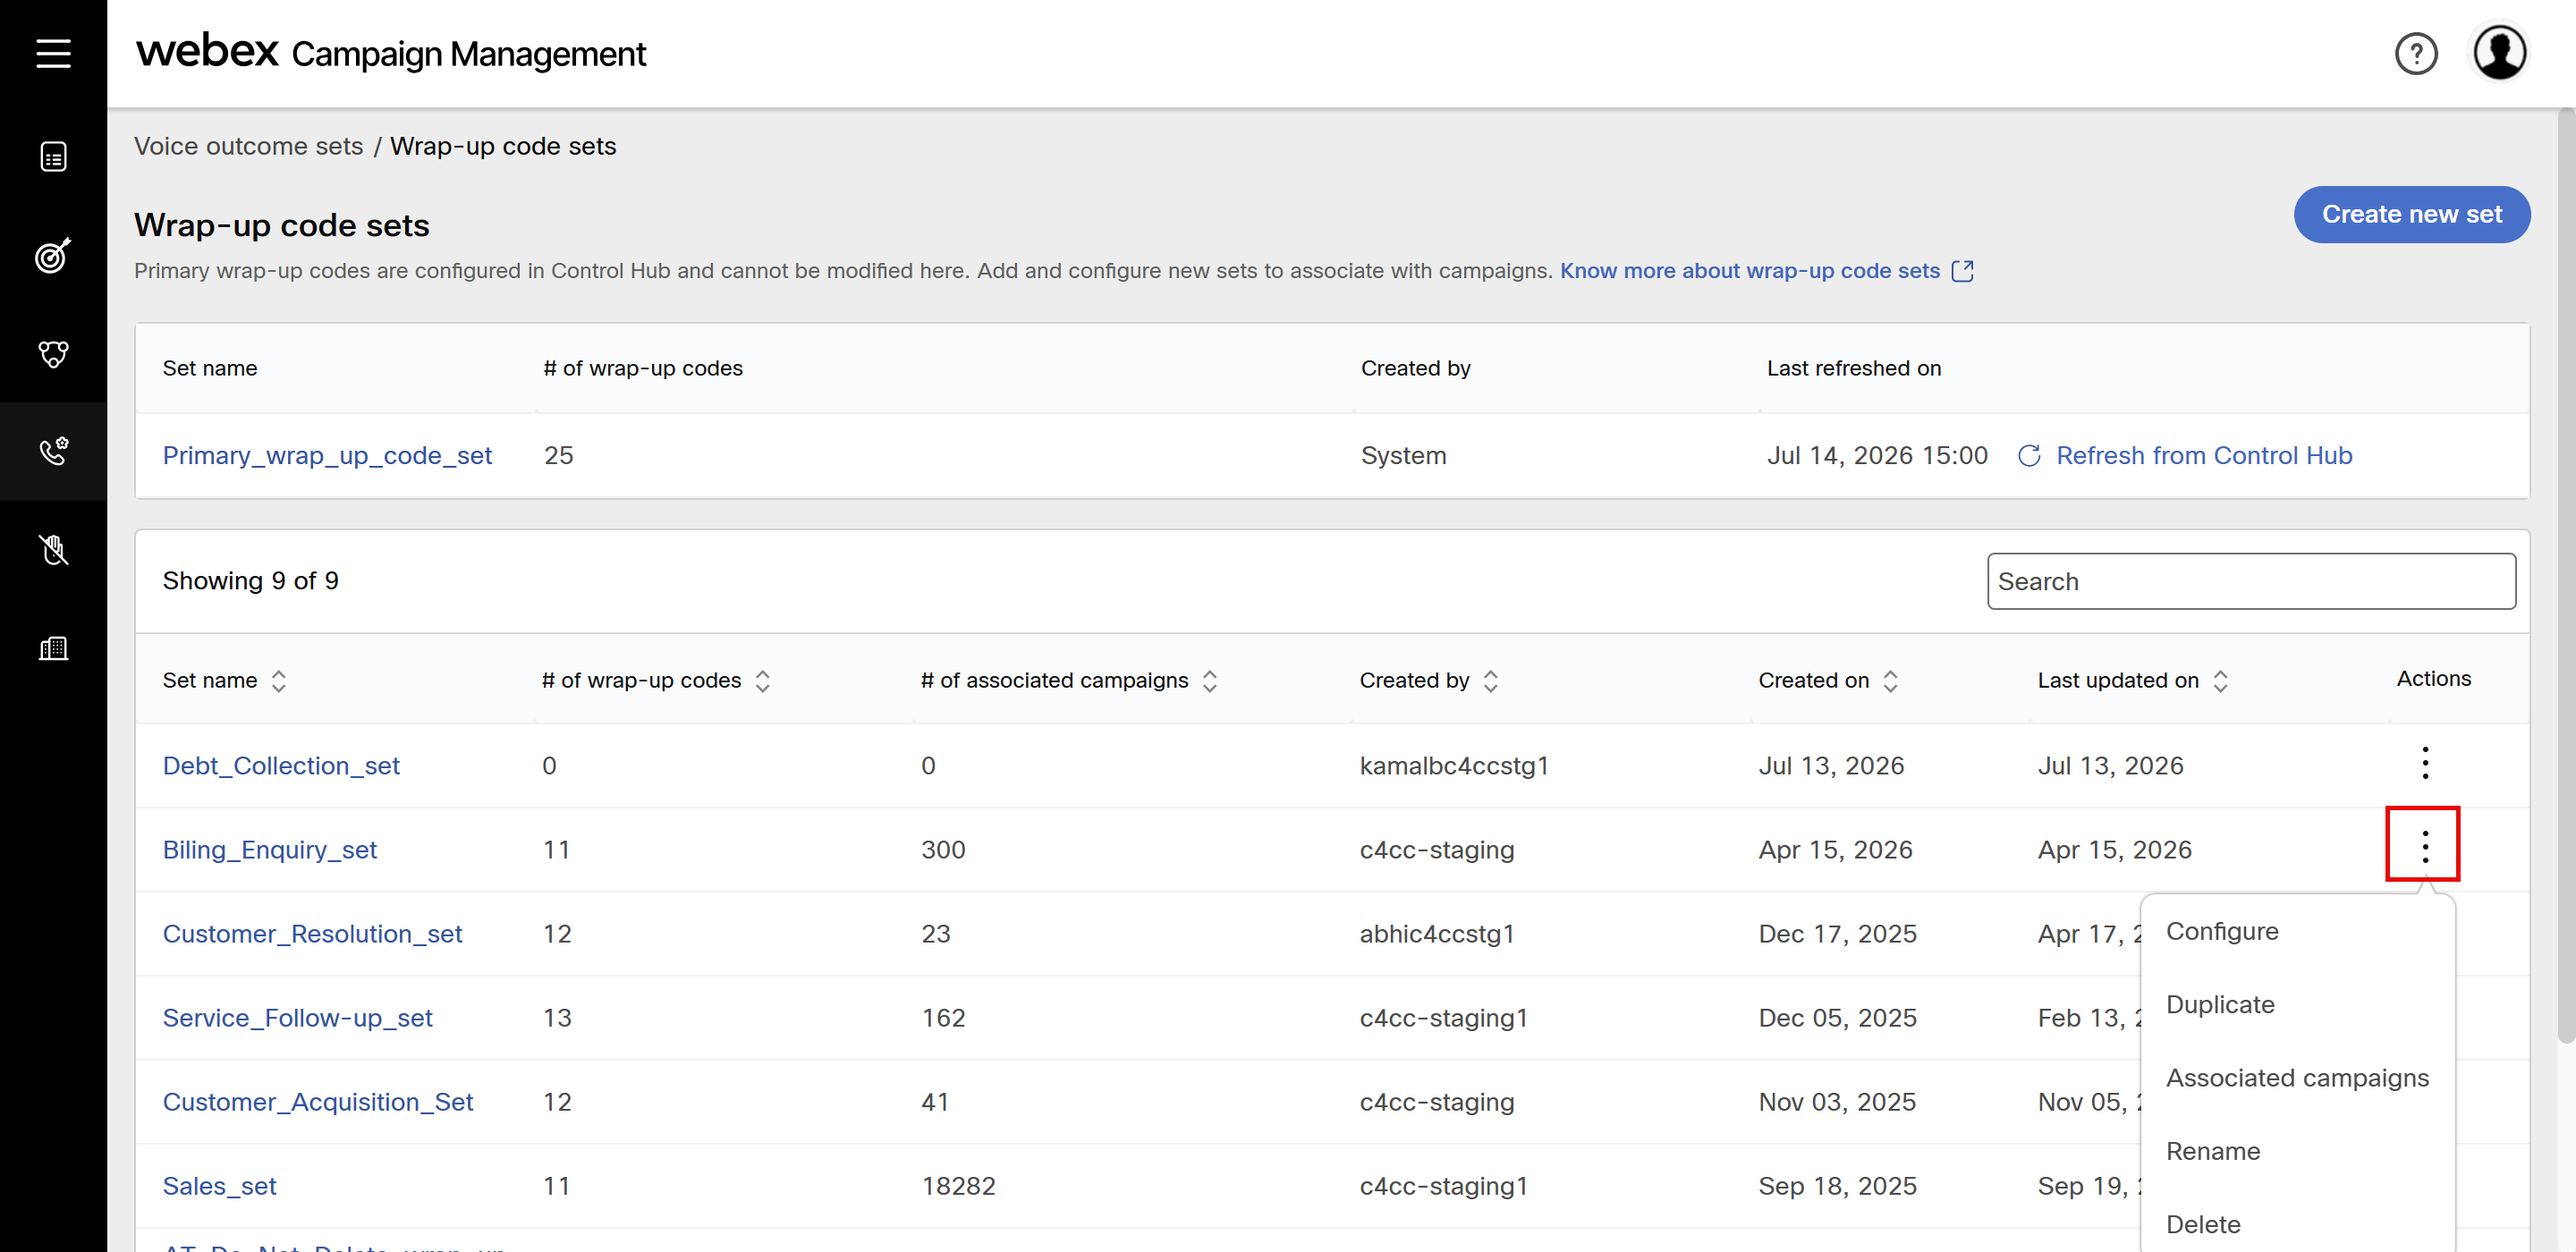Open the list icon in sidebar

[x=53, y=157]
